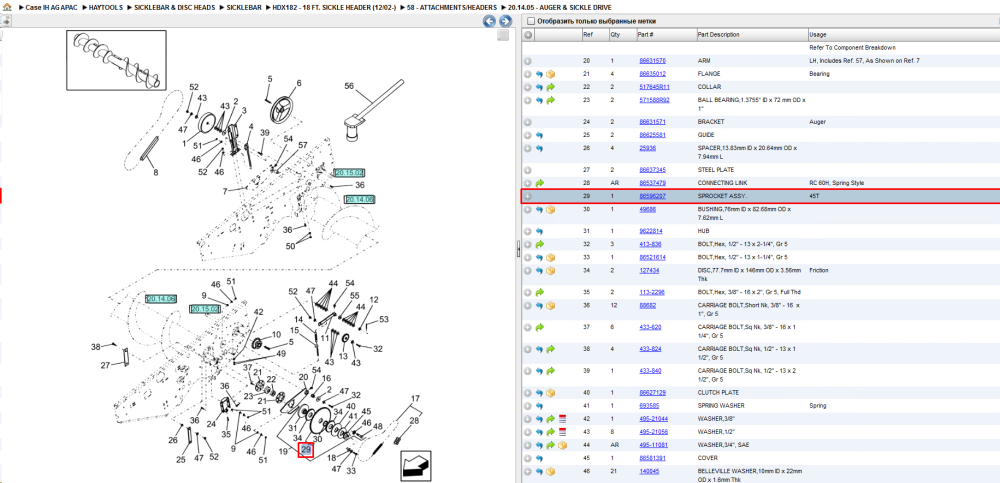This screenshot has height=483, width=1000.
Task: Click green arrow on ref 37 carriage bolt
Action: coord(540,327)
